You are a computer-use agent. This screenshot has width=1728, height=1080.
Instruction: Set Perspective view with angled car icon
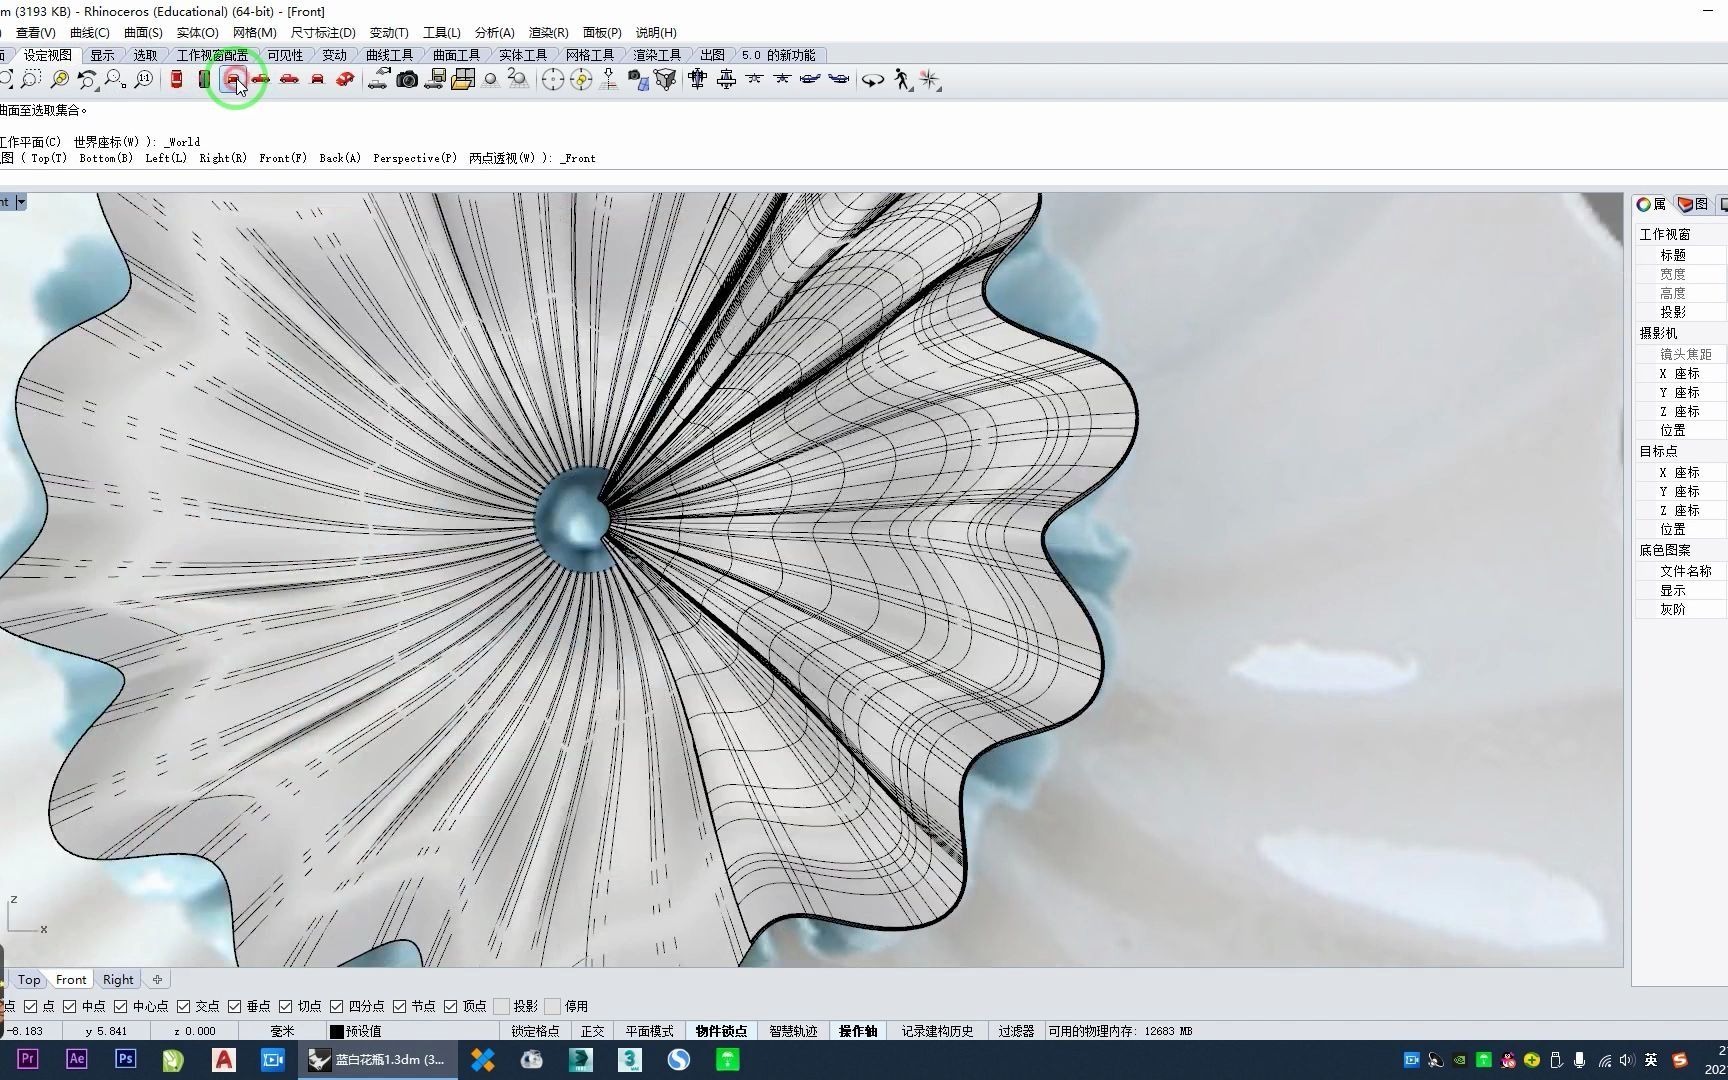point(345,79)
